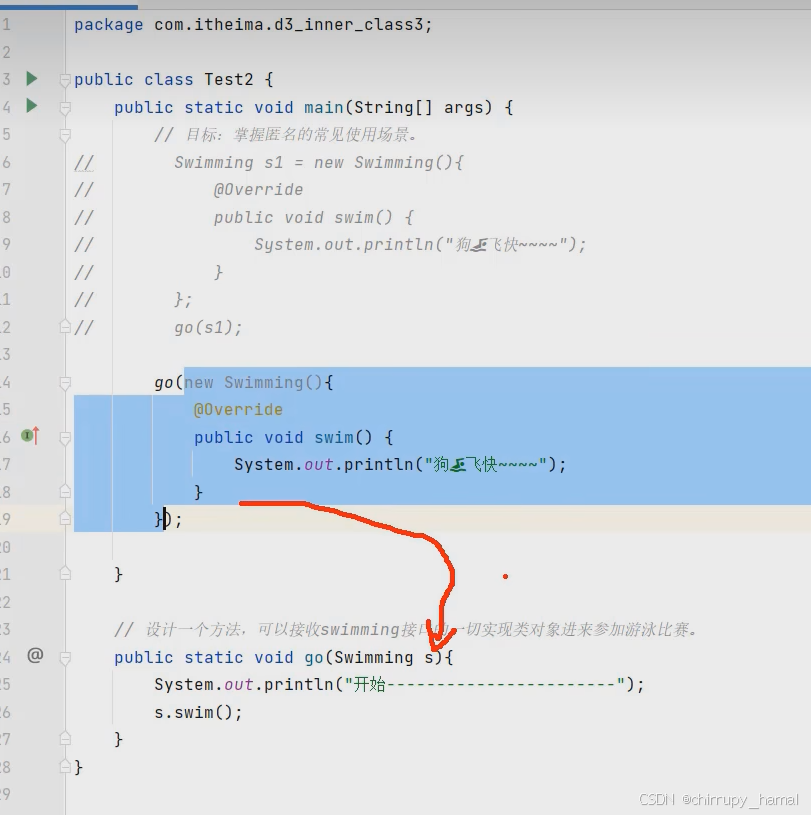This screenshot has height=815, width=811.
Task: Toggle the fold marker at the commented go(s1) line
Action: (x=65, y=326)
